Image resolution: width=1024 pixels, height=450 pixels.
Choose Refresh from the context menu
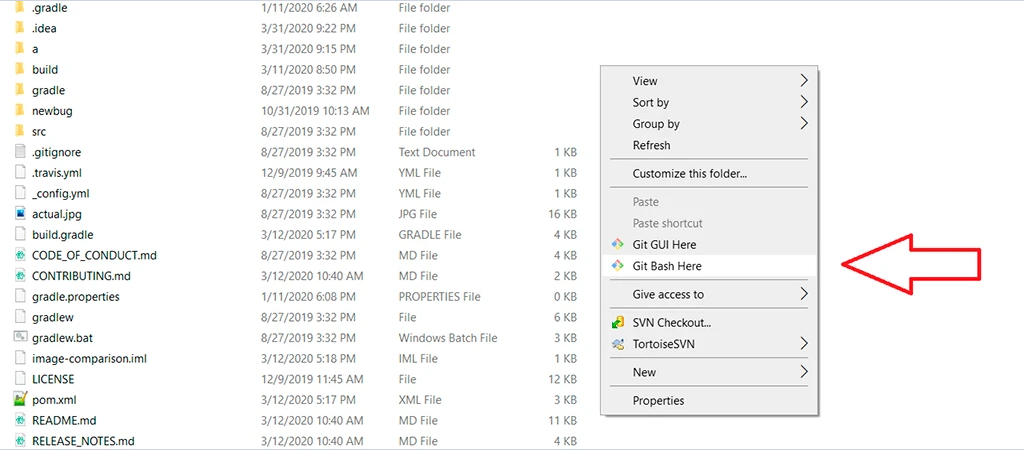tap(651, 146)
